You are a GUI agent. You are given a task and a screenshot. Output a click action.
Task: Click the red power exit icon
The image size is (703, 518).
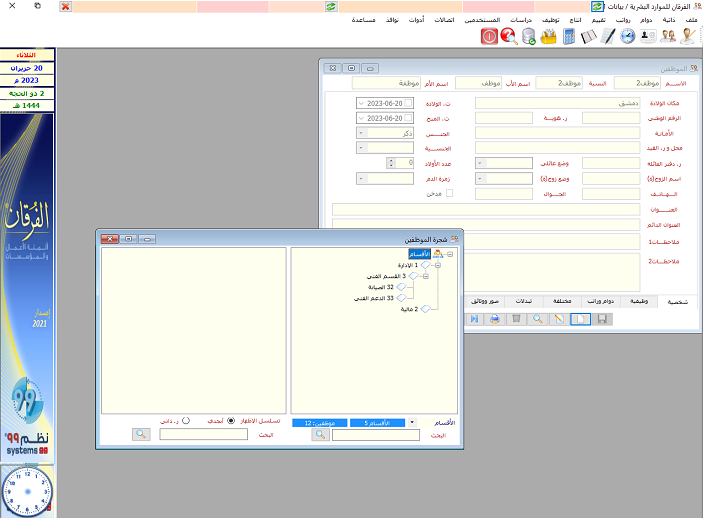[489, 36]
